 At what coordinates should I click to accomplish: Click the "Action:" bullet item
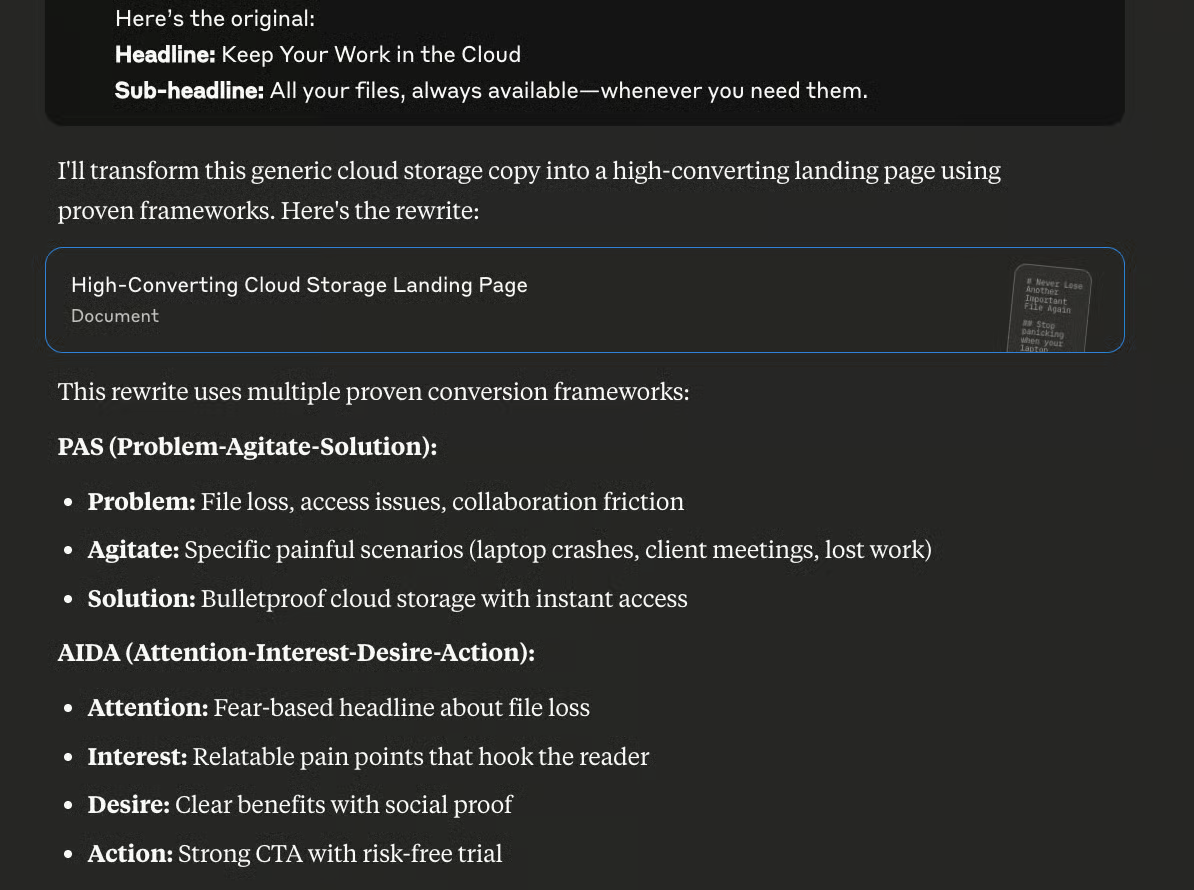(x=295, y=853)
